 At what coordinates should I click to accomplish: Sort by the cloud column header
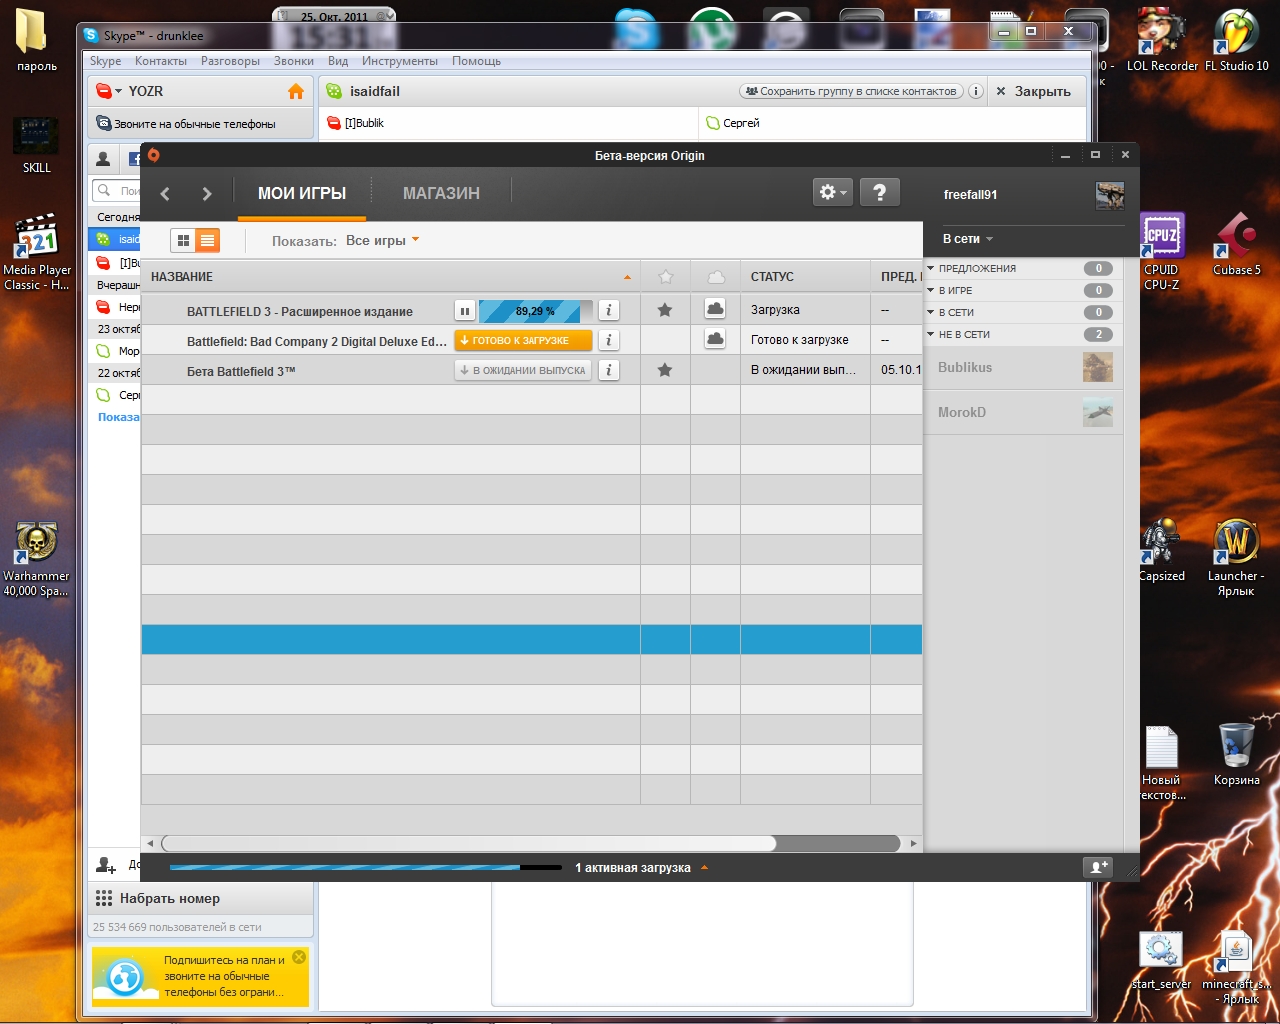pos(716,277)
